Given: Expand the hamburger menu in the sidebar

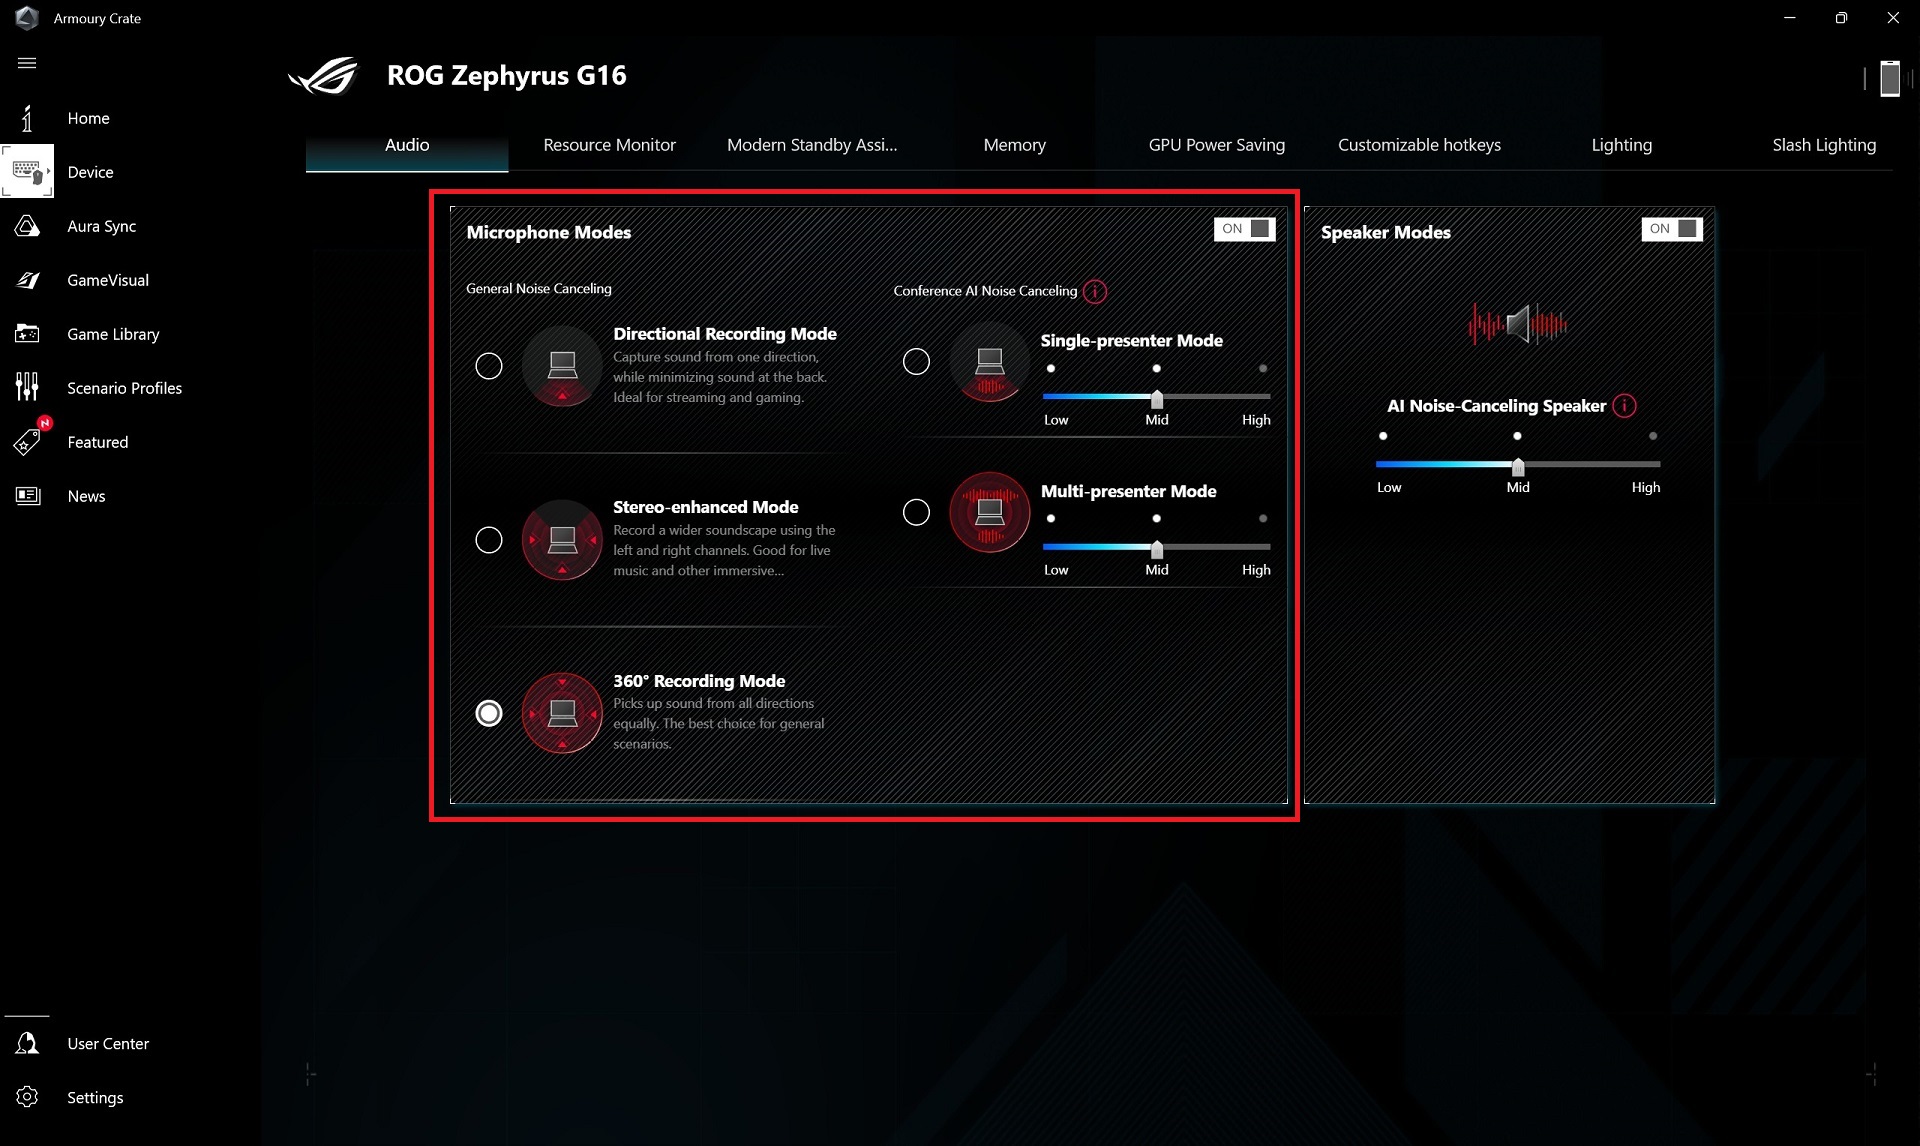Looking at the screenshot, I should 27,63.
